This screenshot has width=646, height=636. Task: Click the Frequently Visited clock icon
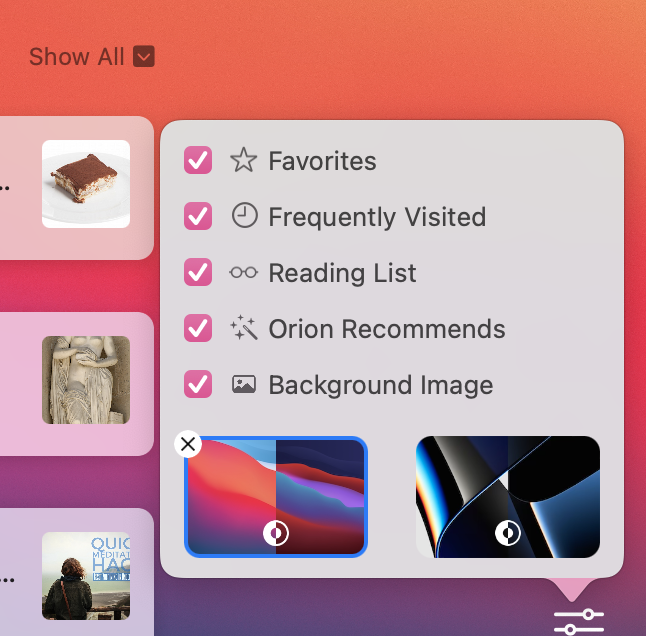click(244, 215)
